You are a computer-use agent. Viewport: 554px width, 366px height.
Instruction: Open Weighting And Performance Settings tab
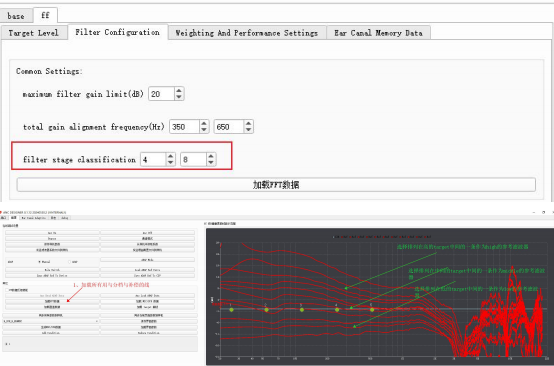point(247,33)
